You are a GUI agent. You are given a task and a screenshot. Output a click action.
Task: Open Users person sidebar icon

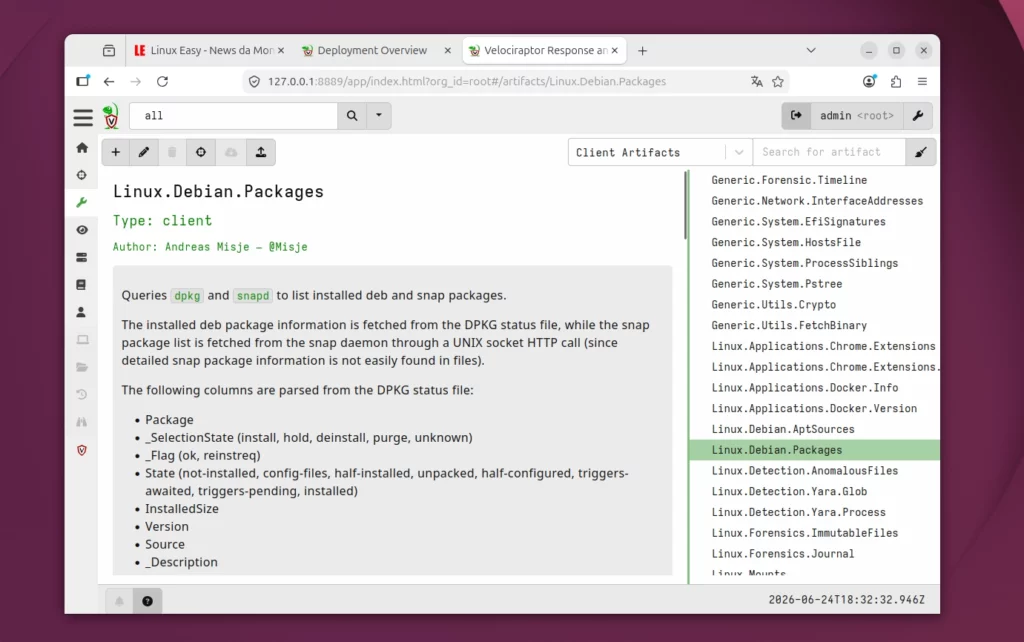click(x=82, y=312)
